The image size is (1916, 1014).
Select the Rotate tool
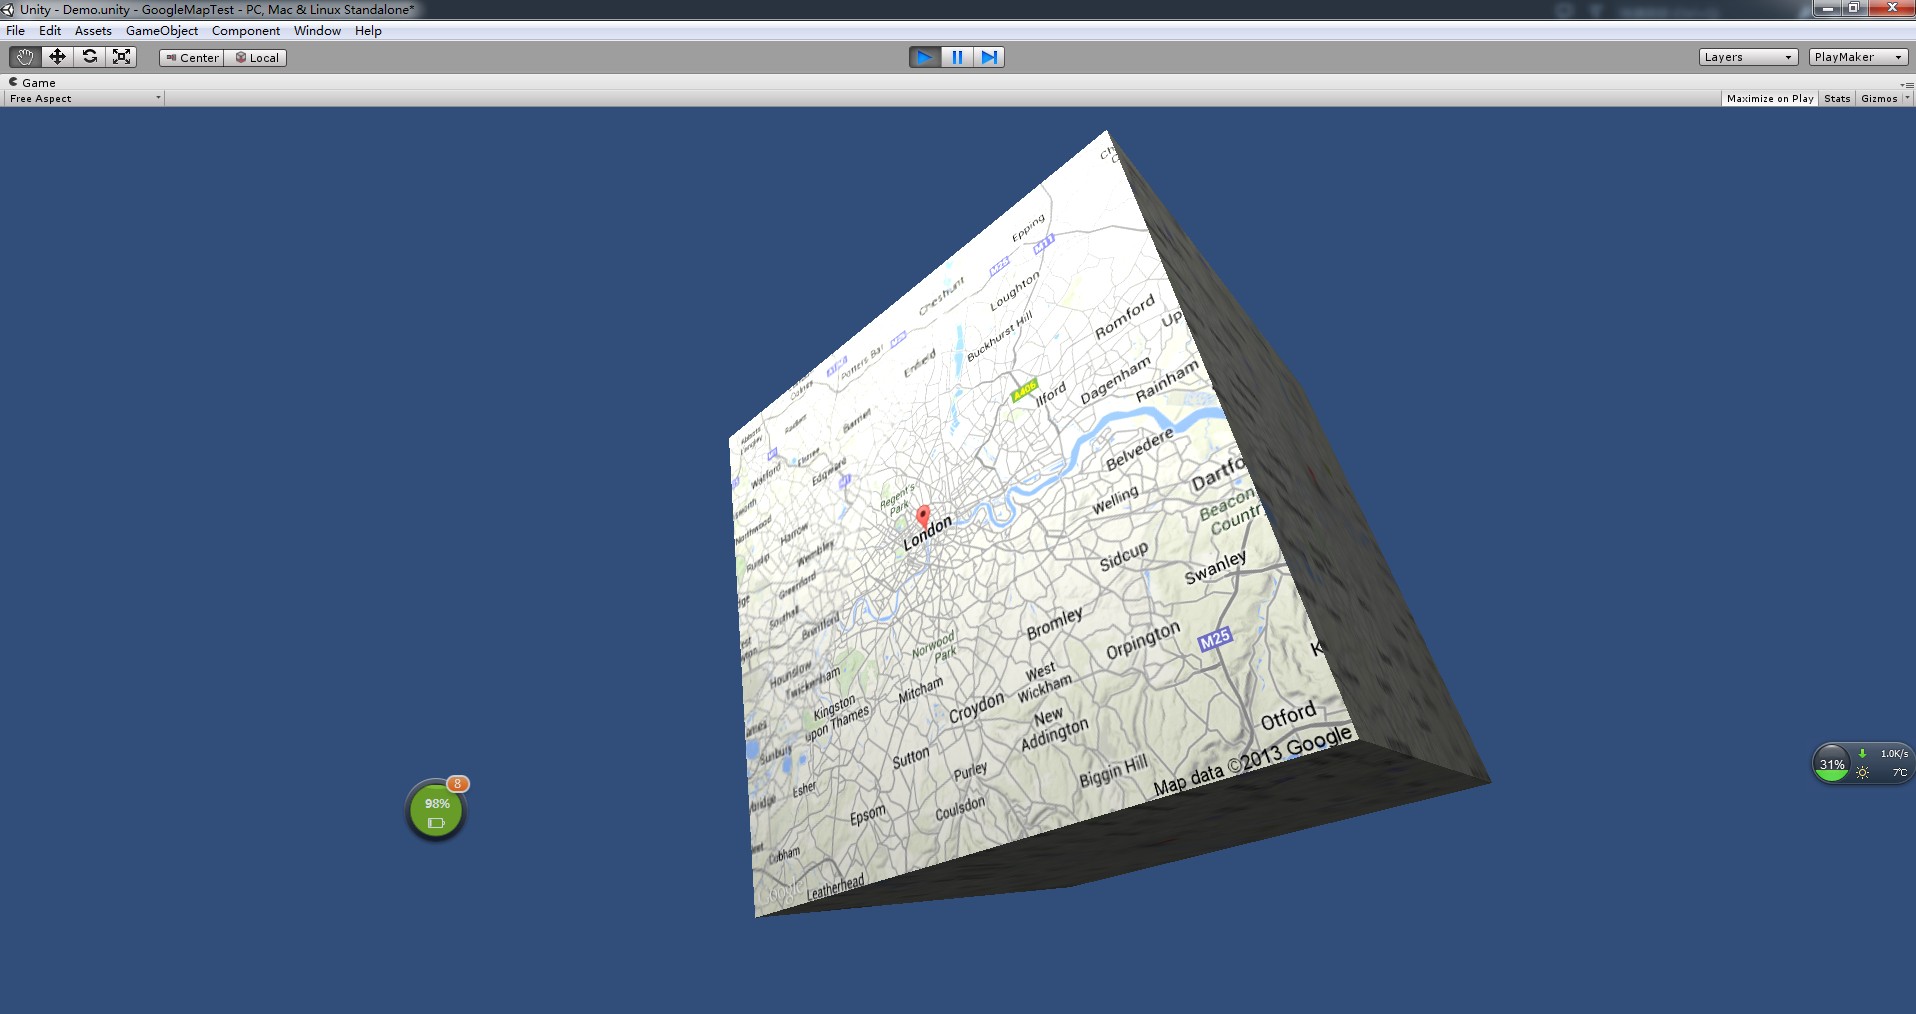[90, 57]
